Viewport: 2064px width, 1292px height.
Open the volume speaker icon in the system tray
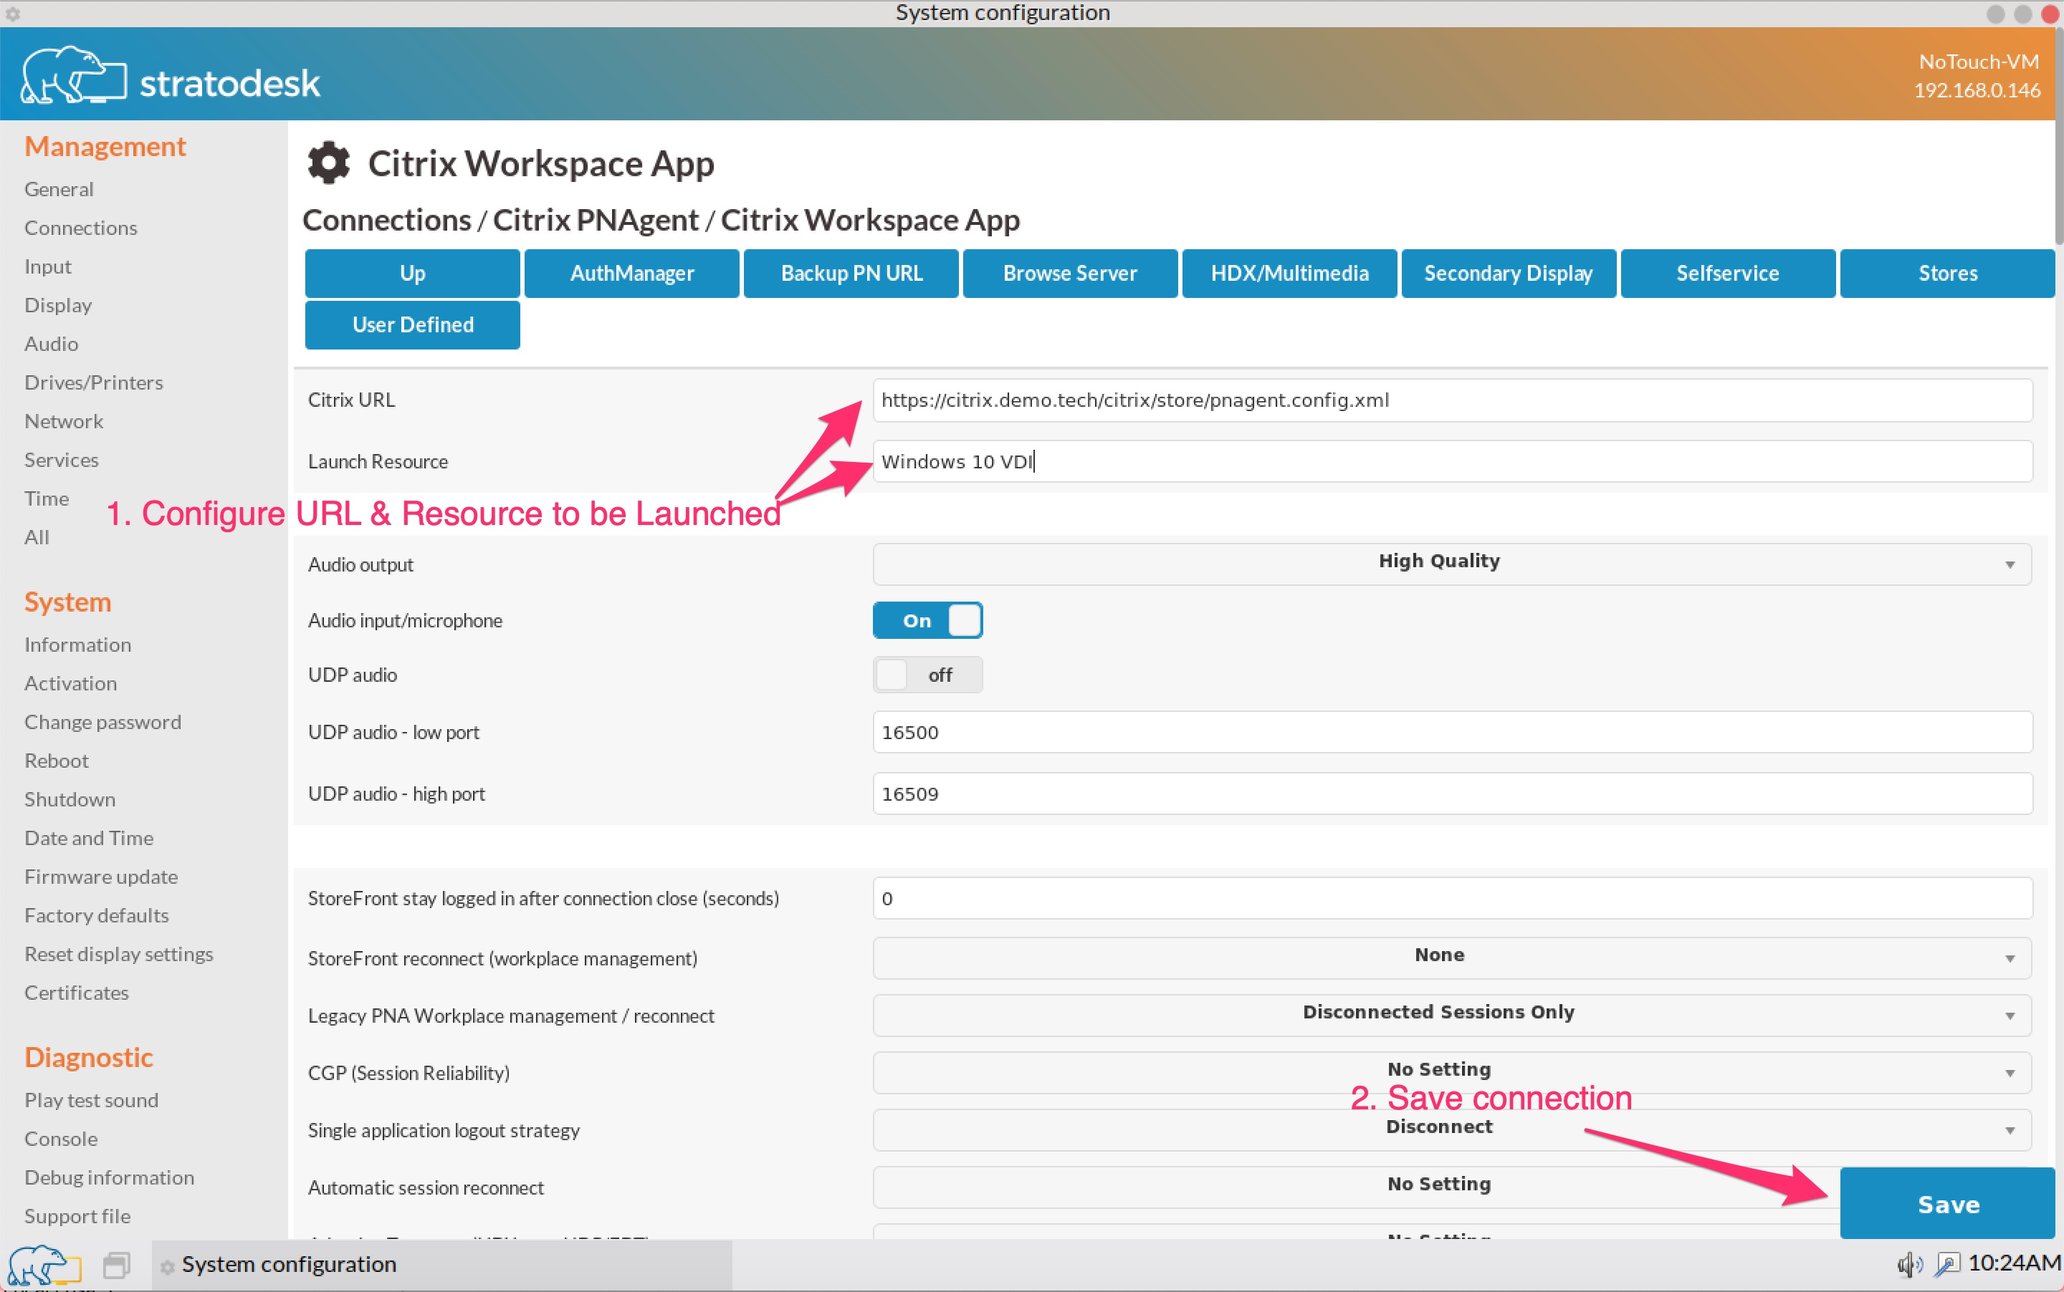point(1909,1264)
